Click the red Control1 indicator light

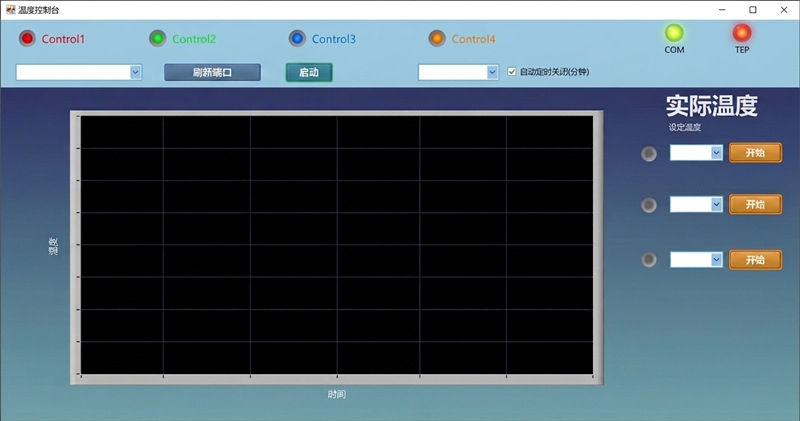(27, 38)
